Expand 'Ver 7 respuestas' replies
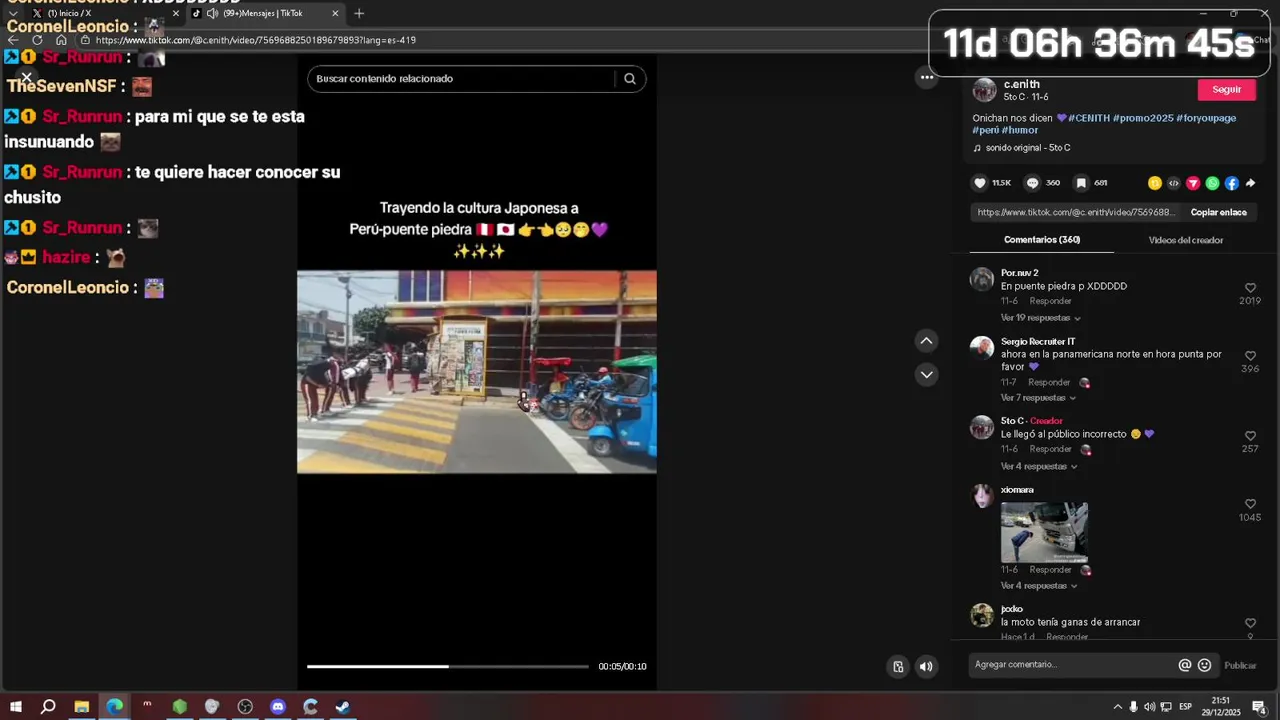Viewport: 1280px width, 720px height. coord(1038,398)
